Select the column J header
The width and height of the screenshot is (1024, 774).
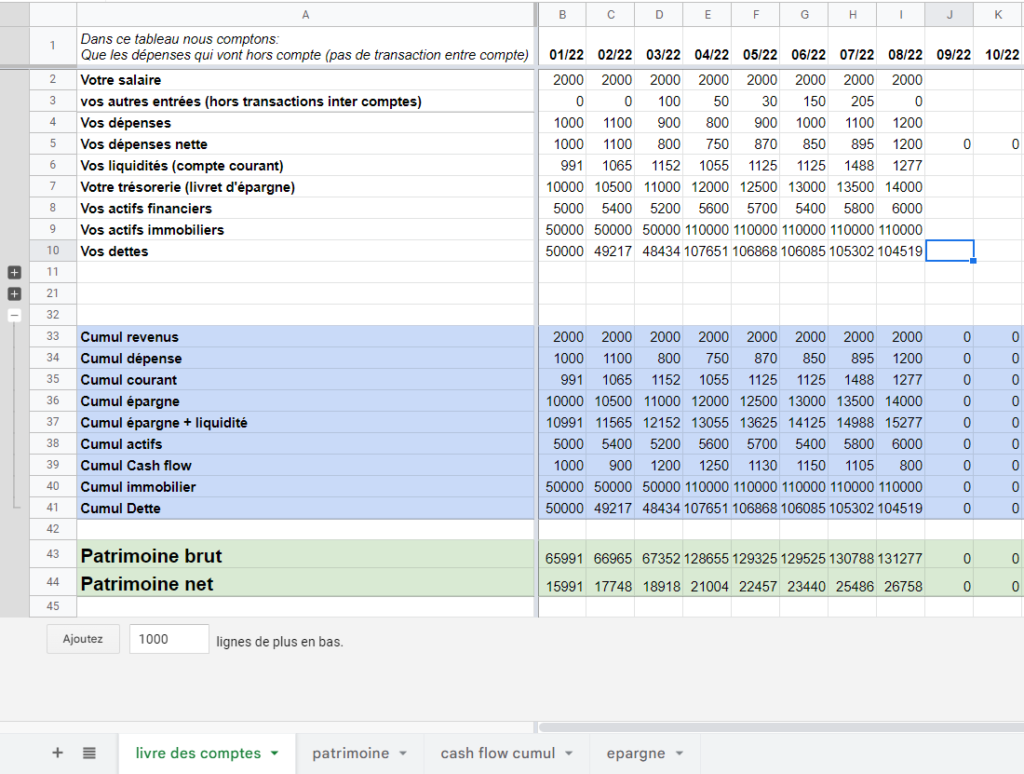(x=949, y=15)
